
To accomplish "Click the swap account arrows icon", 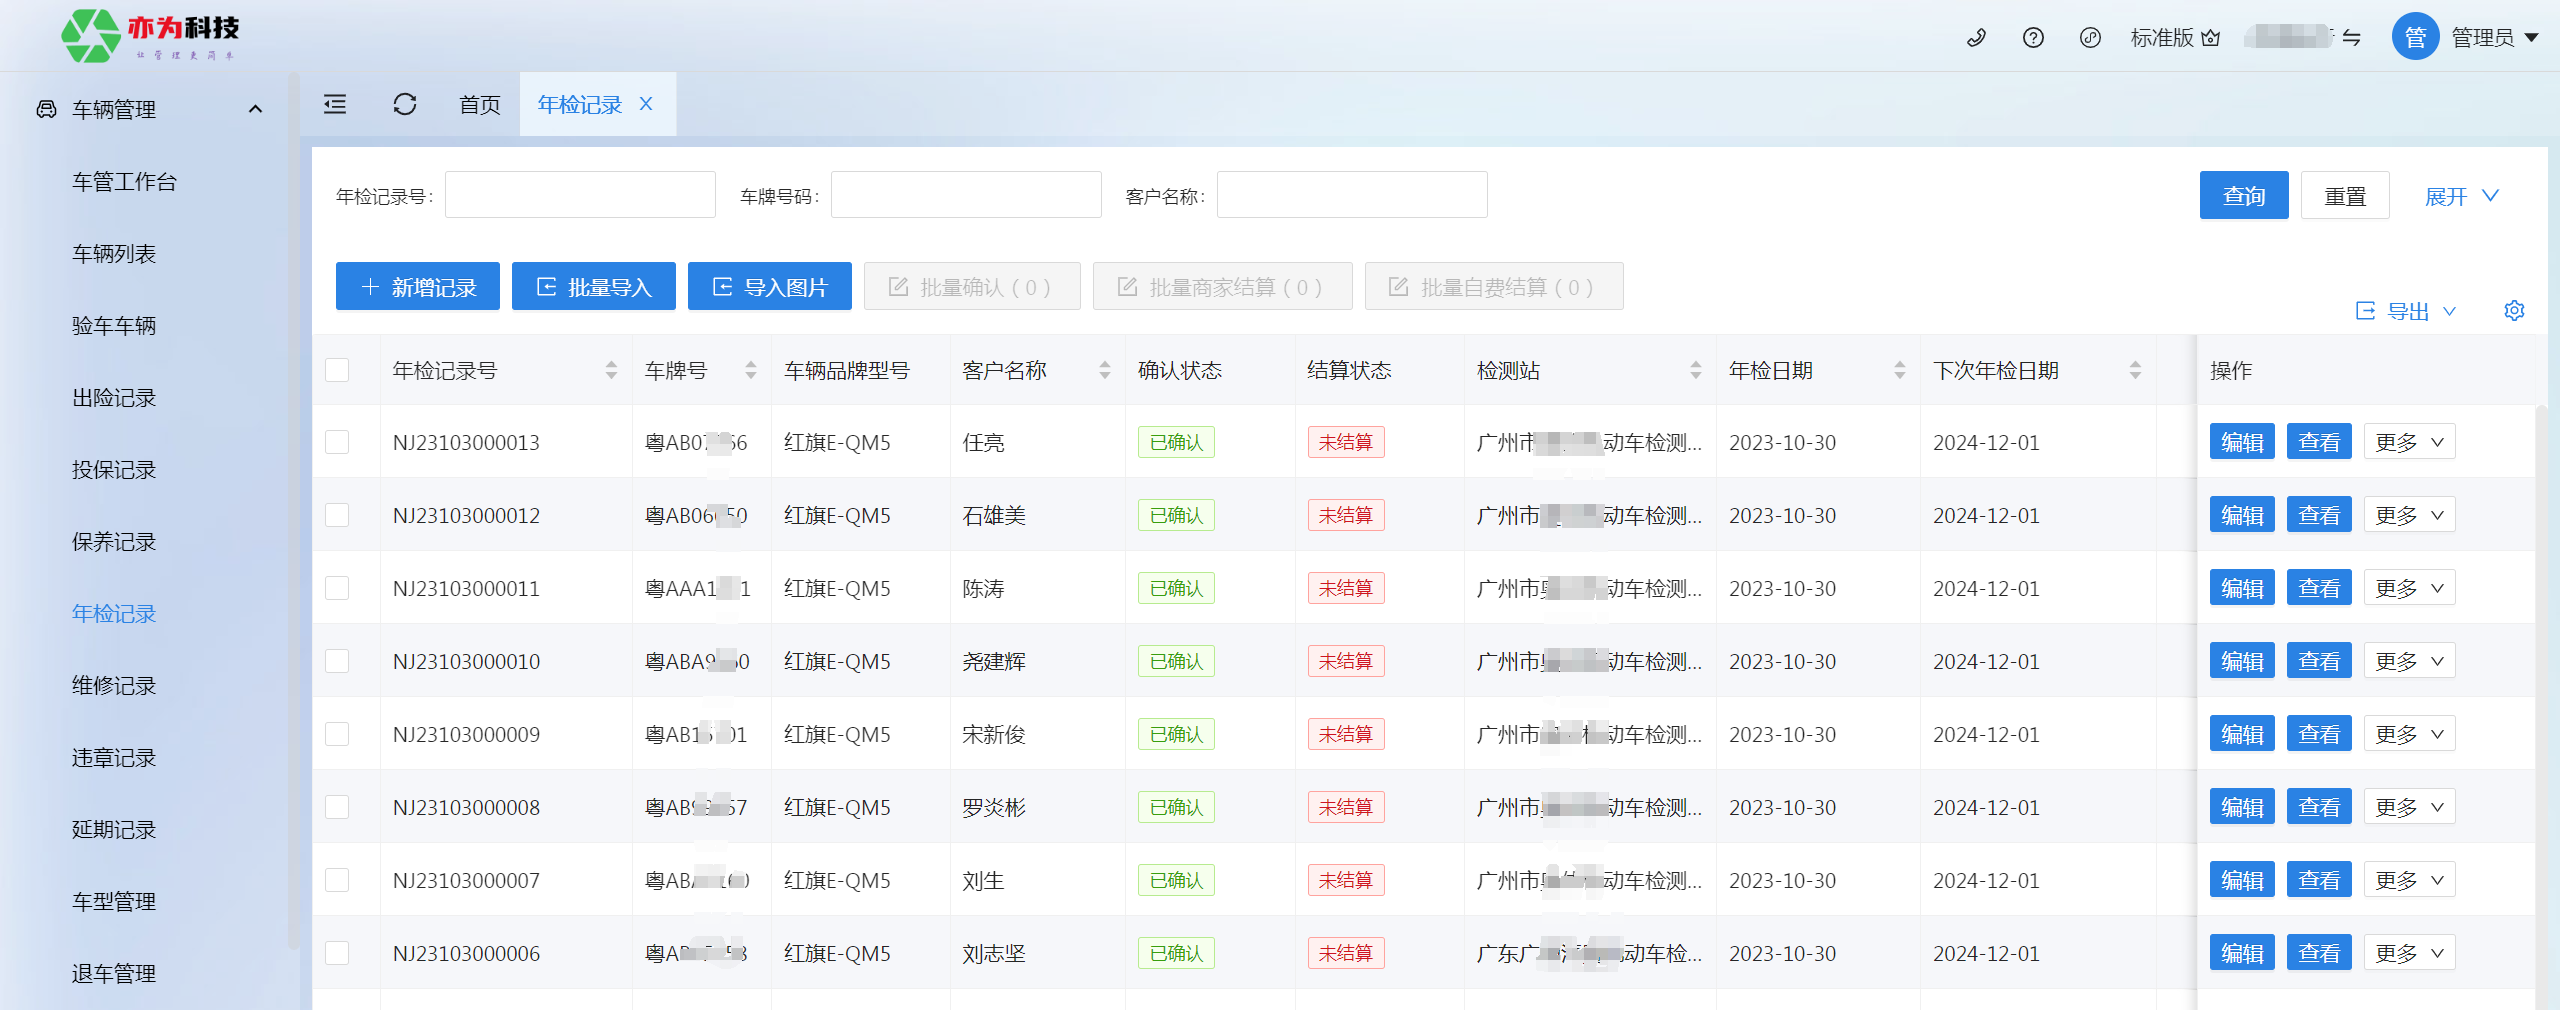I will [2351, 38].
